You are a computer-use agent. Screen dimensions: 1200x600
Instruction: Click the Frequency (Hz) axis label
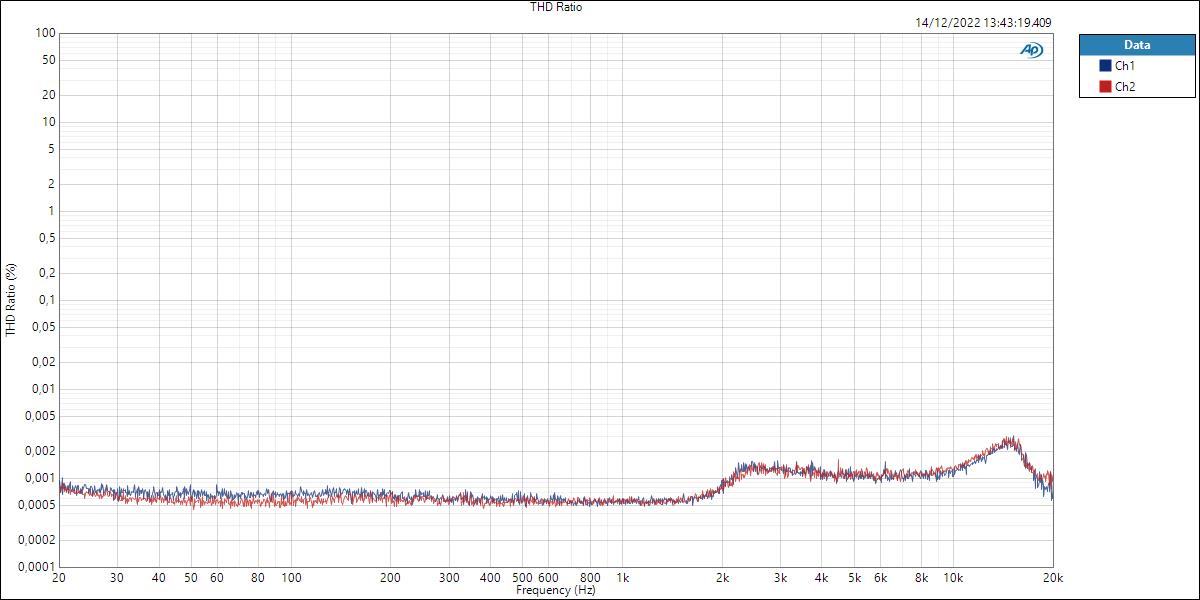point(556,590)
